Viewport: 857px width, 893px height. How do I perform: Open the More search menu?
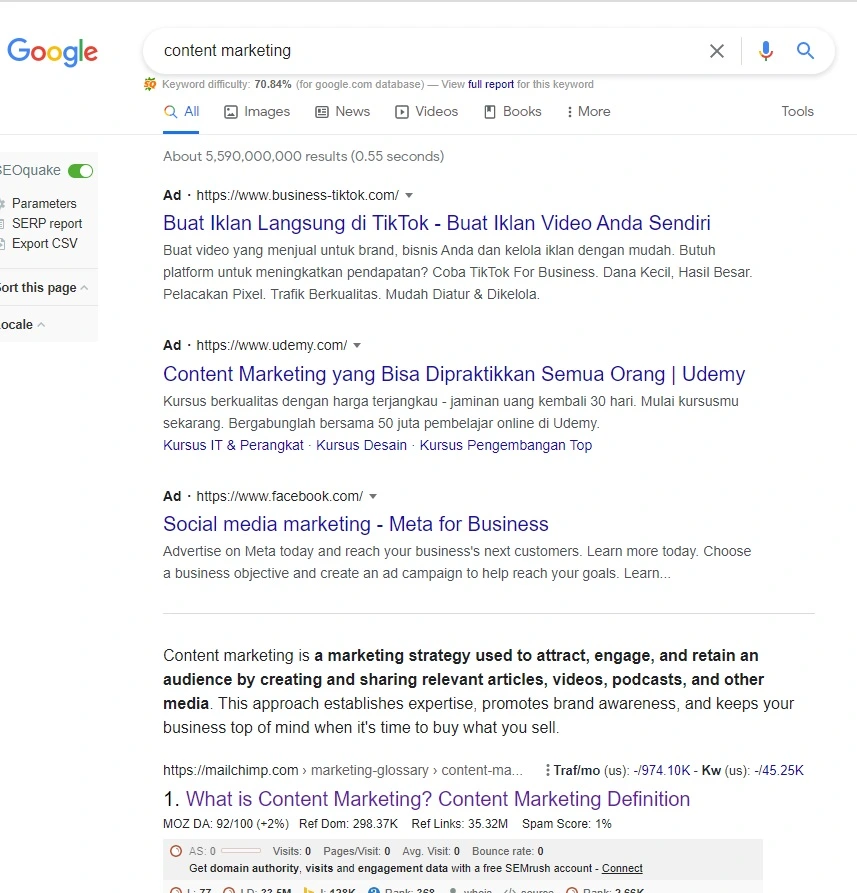coord(589,112)
